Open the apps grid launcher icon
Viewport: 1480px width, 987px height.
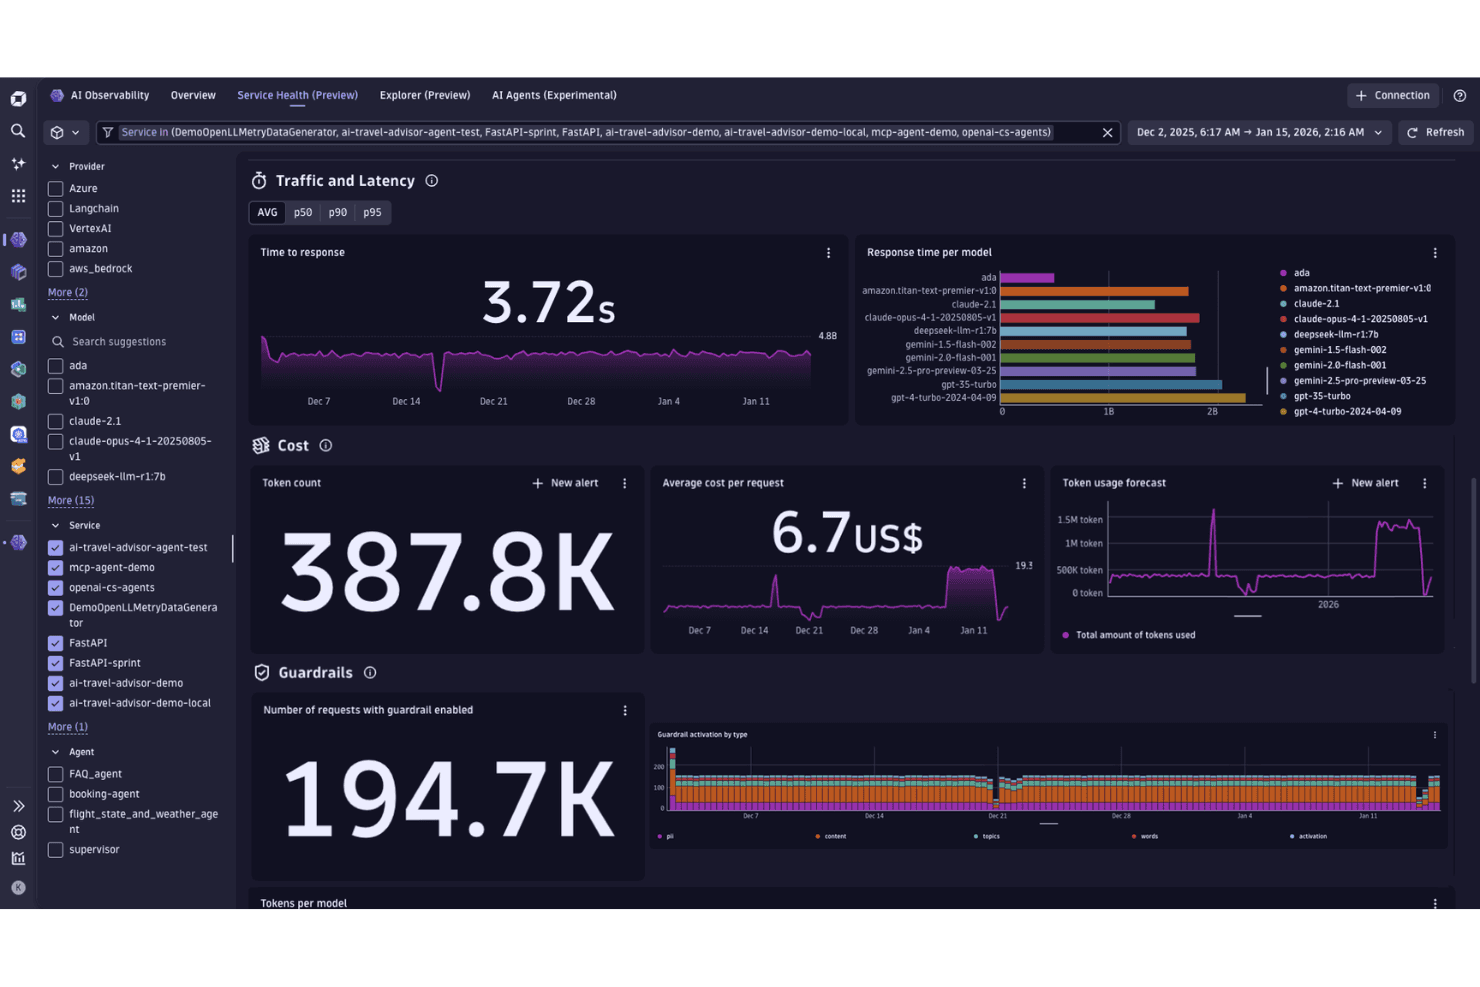point(18,196)
